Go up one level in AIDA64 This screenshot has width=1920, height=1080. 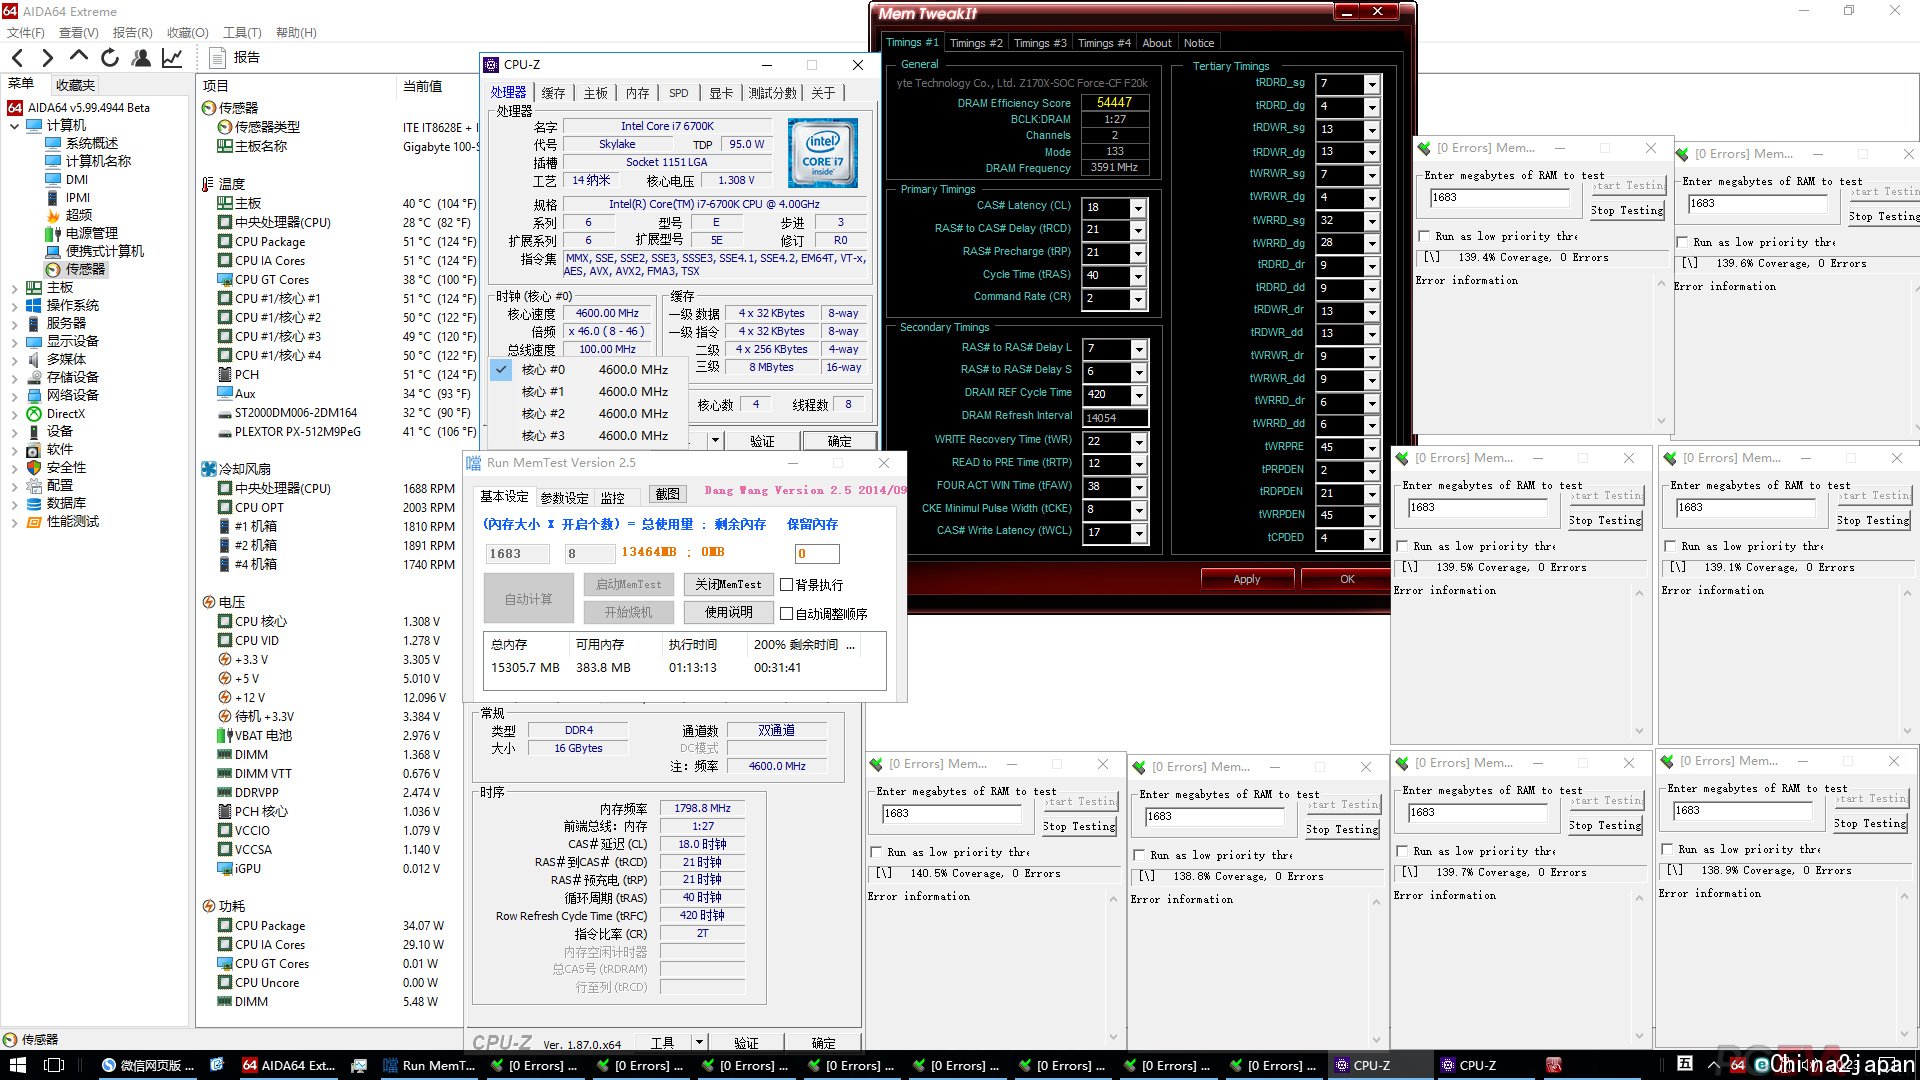pos(79,58)
